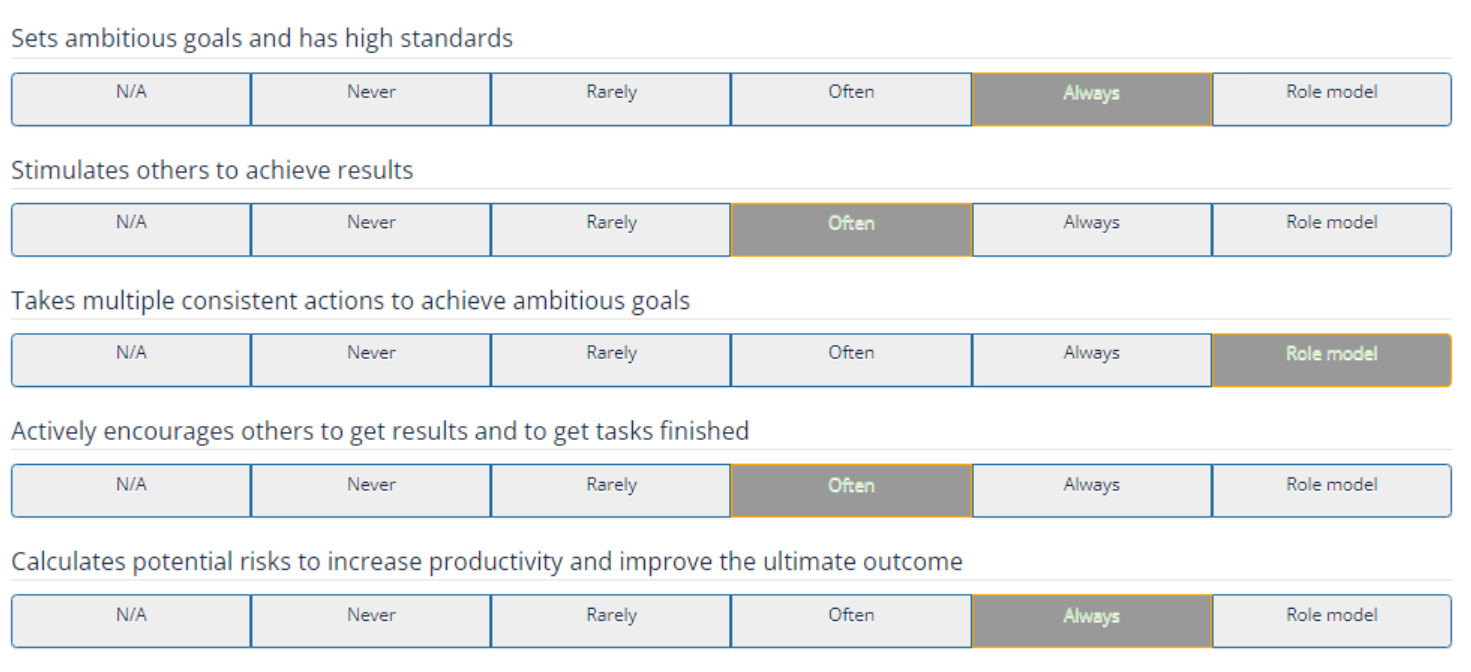Image resolution: width=1471 pixels, height=672 pixels.
Task: Select "Never" for actively encourages others
Action: click(371, 490)
